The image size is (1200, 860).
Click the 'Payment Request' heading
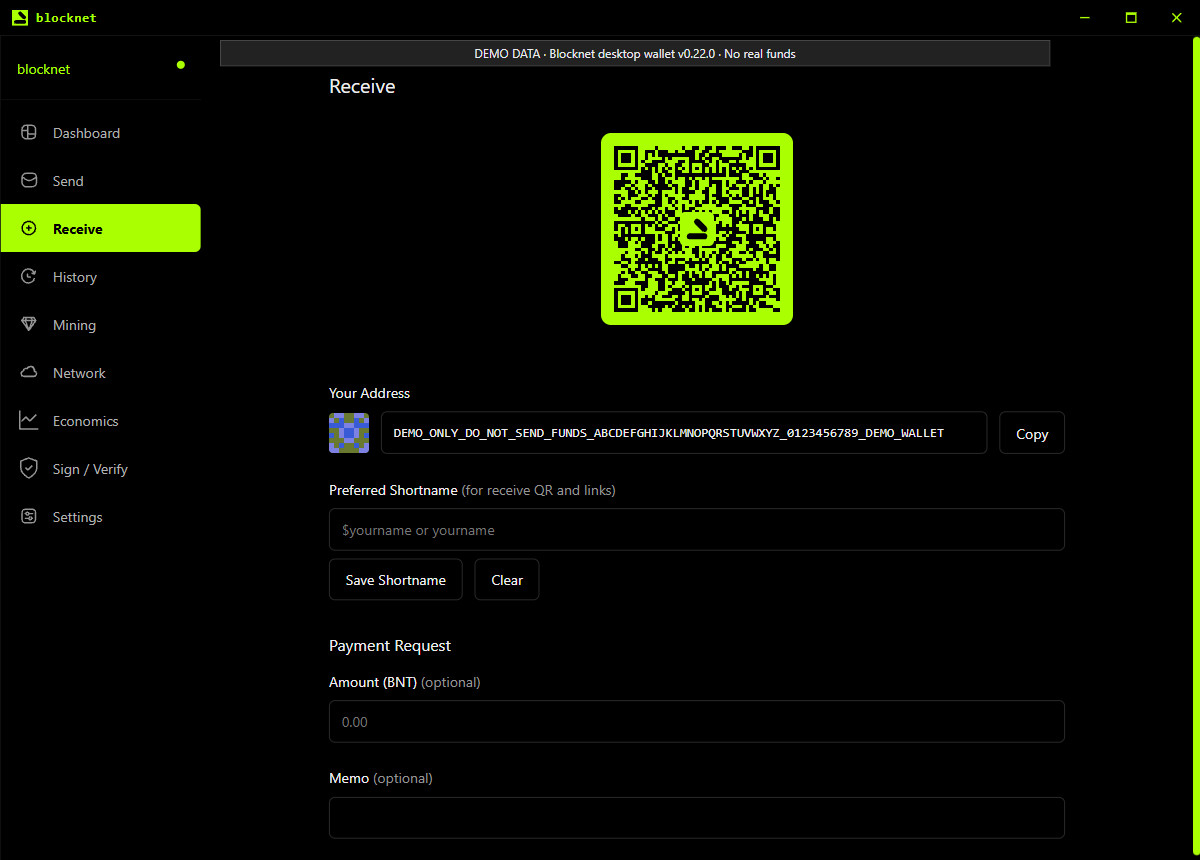coord(390,646)
